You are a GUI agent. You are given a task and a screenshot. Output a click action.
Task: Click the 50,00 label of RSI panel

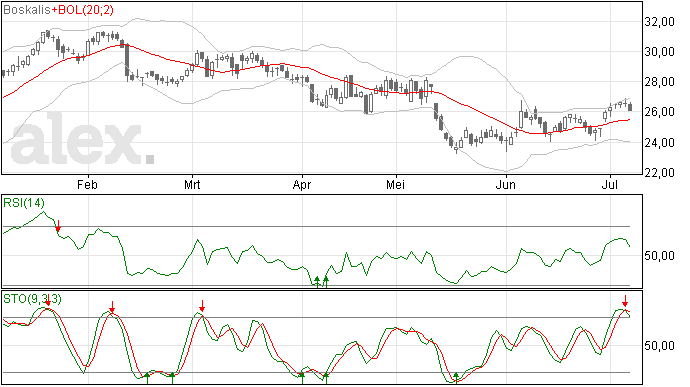point(659,256)
